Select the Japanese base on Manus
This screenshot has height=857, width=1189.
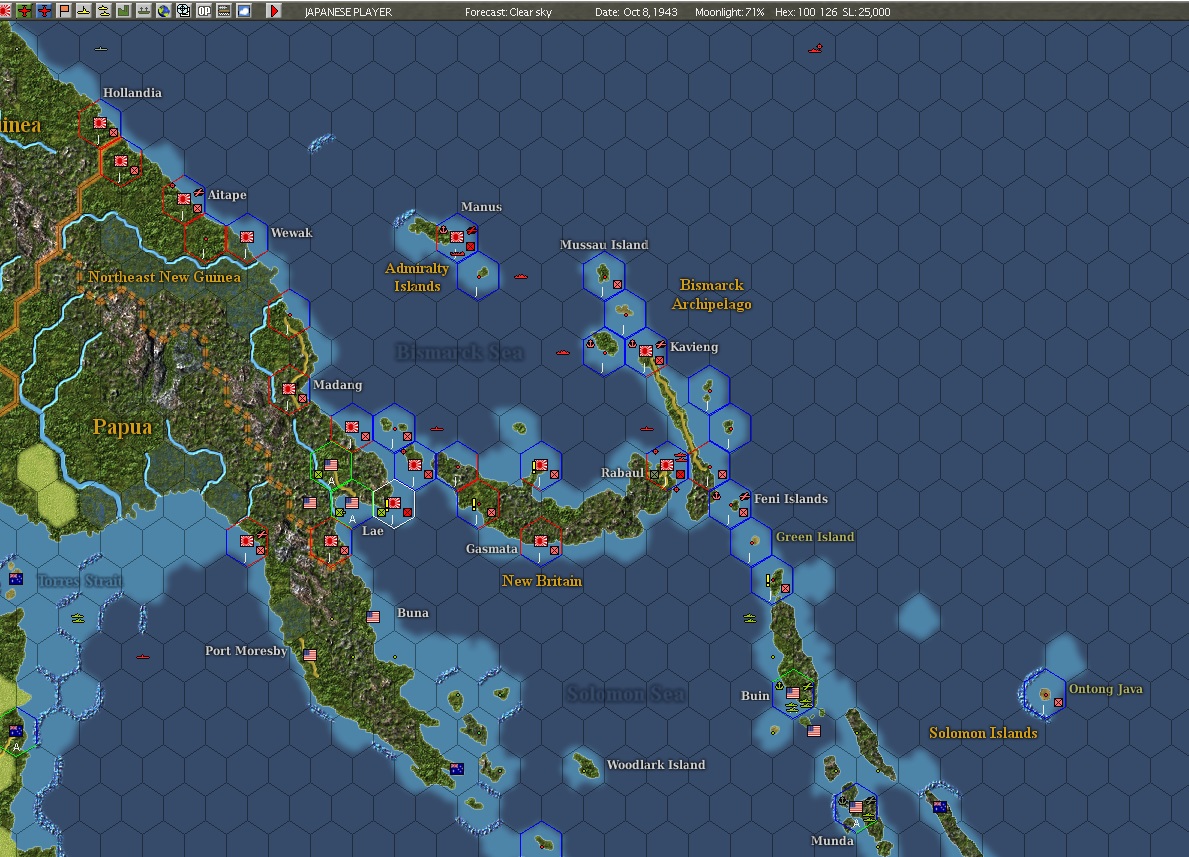click(456, 237)
